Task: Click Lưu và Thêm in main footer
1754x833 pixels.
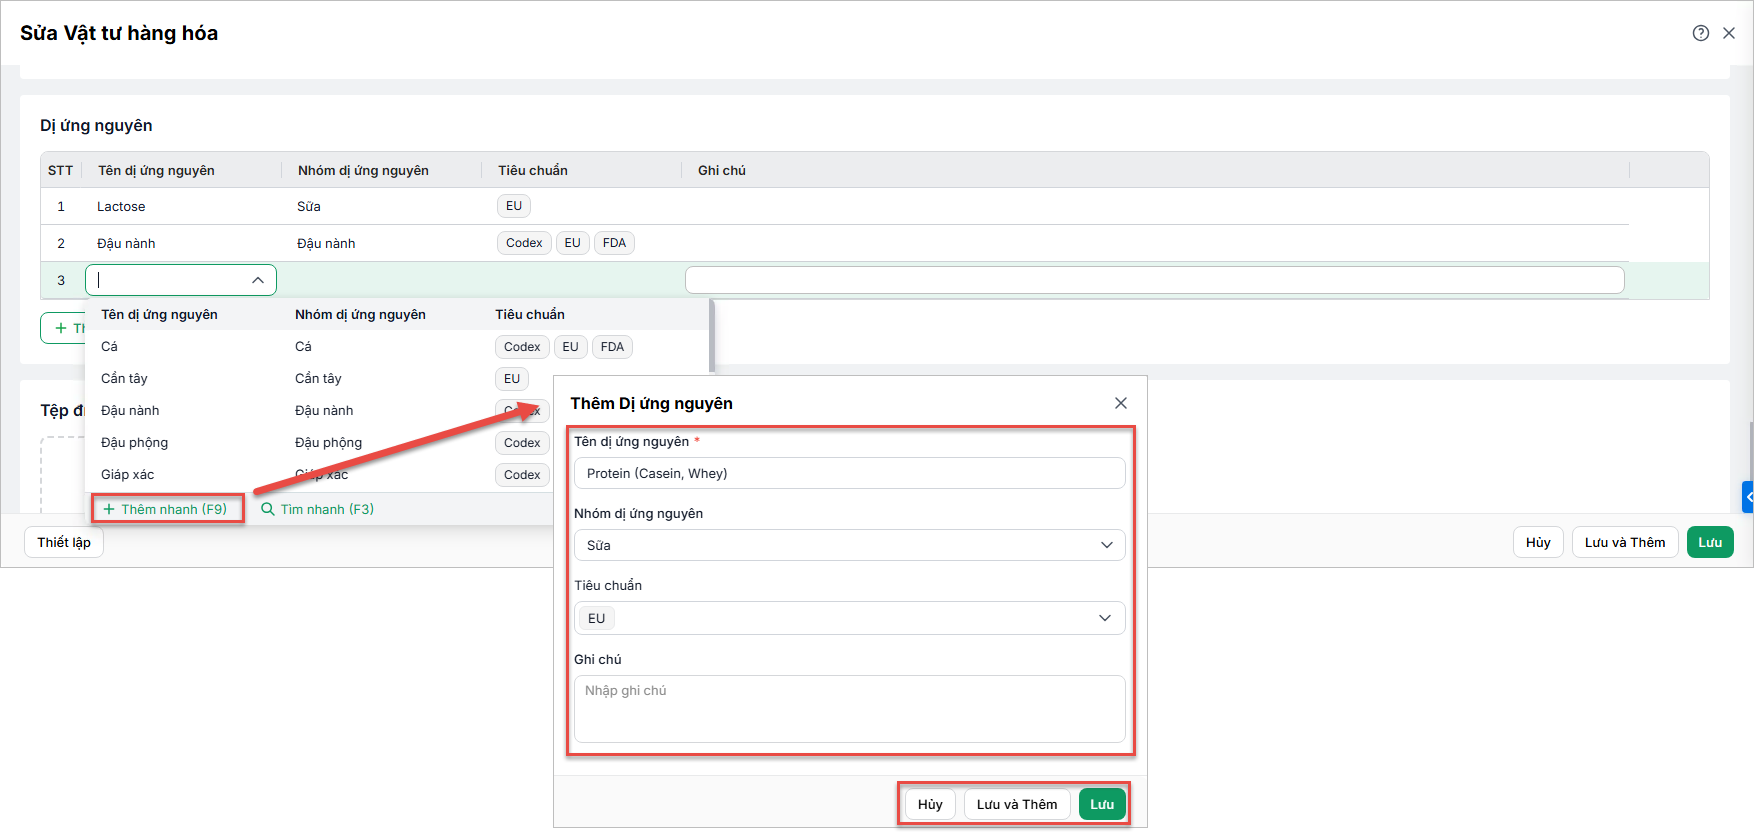Action: click(x=1625, y=542)
